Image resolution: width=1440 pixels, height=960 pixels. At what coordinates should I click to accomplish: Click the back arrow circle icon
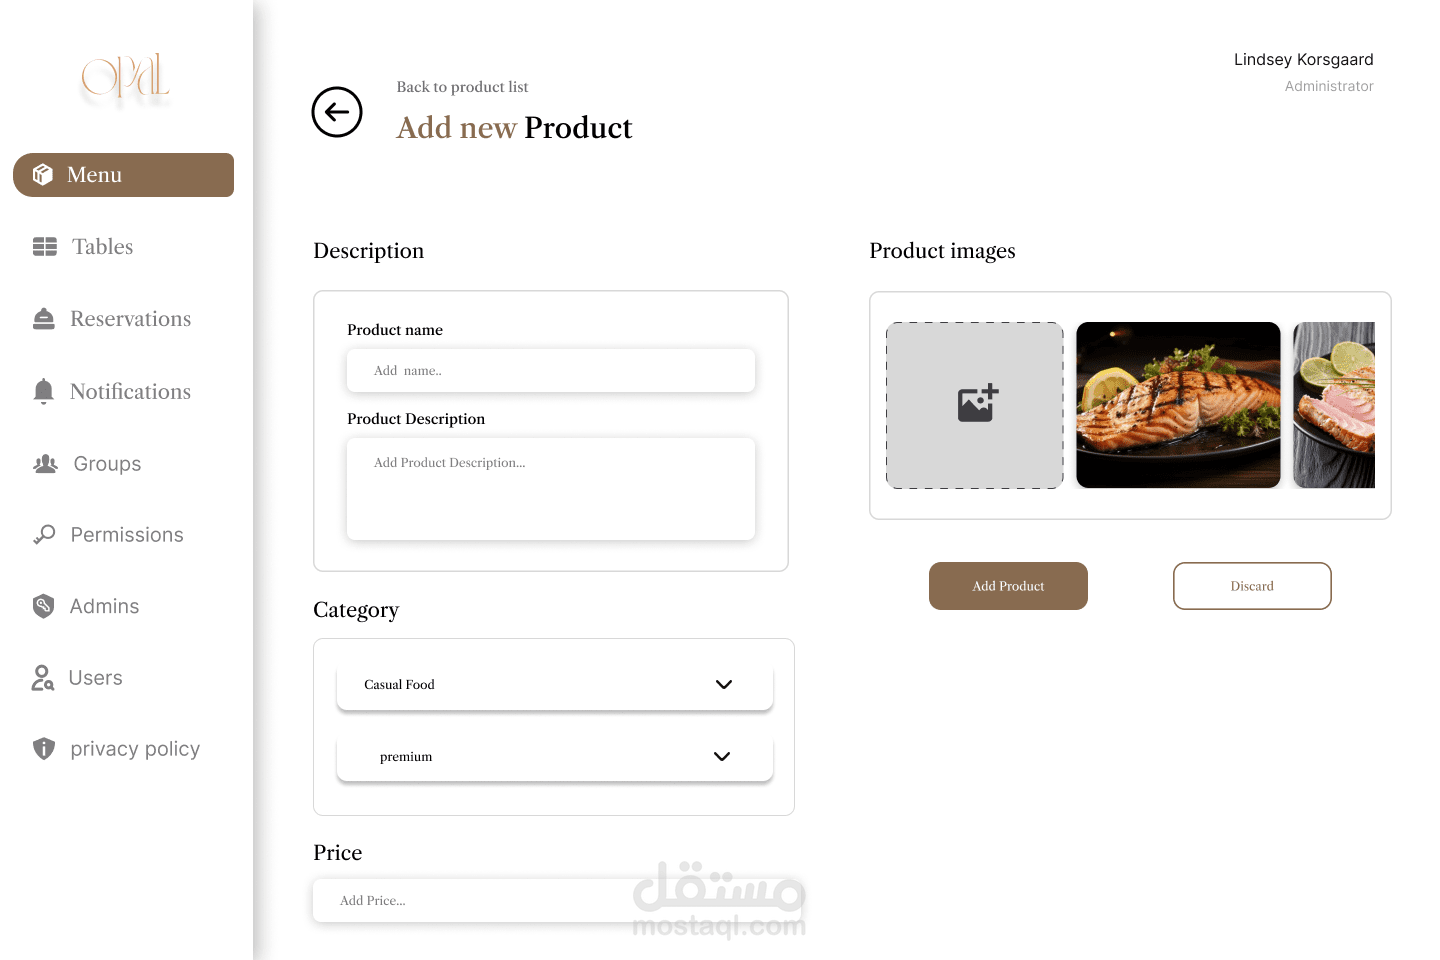[337, 112]
